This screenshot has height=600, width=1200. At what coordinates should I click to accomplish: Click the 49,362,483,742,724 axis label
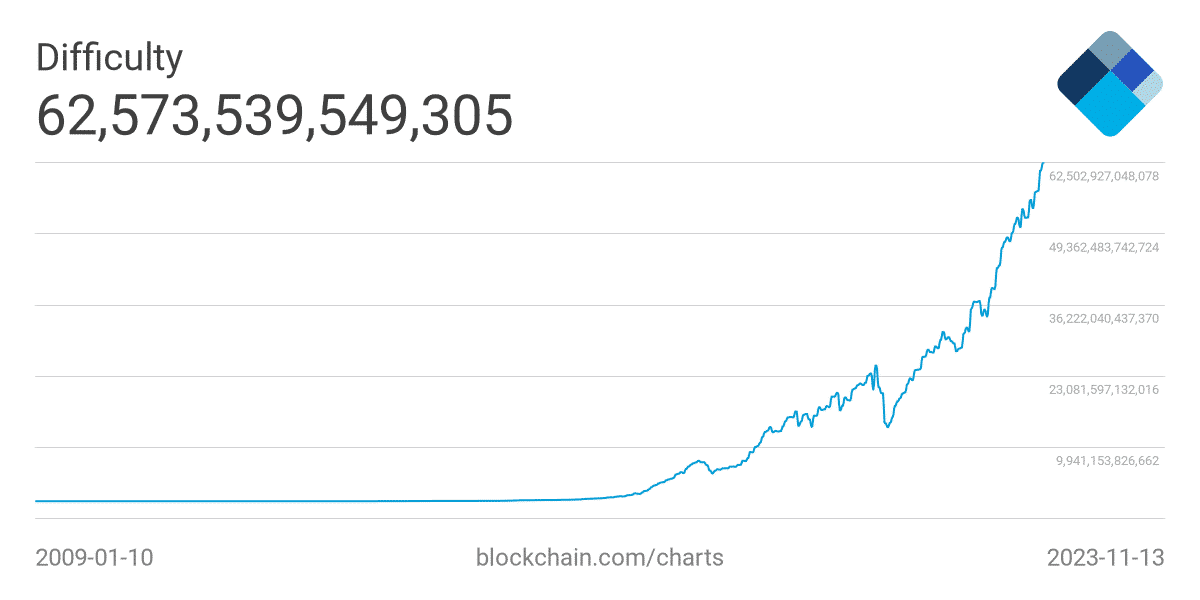(1104, 247)
